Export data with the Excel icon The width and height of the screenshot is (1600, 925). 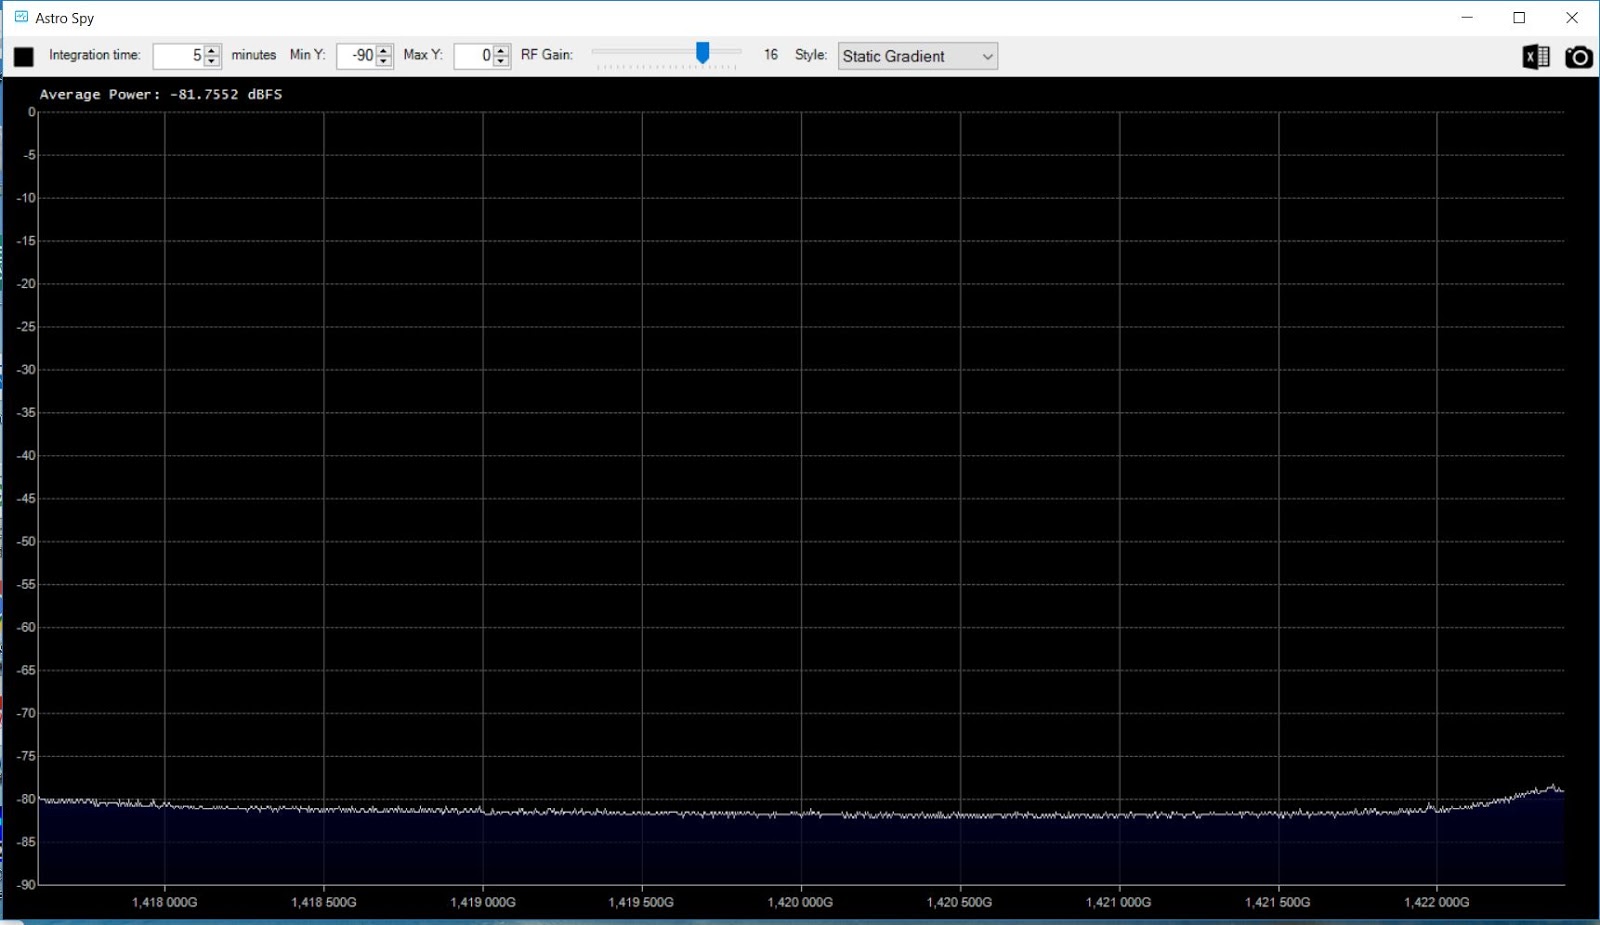(x=1536, y=57)
